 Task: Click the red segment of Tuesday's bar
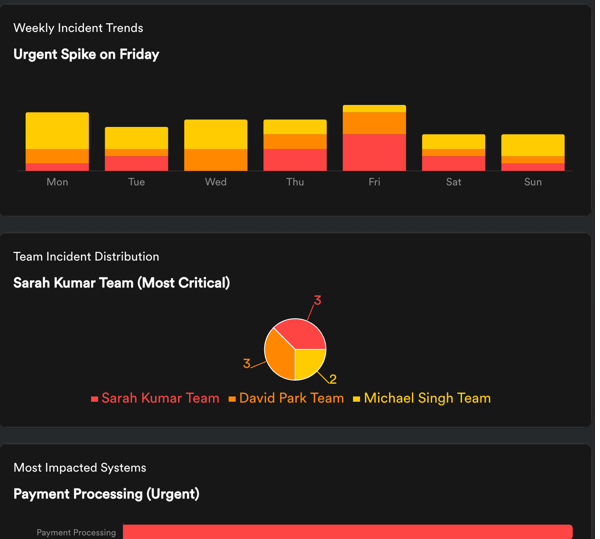[x=136, y=163]
